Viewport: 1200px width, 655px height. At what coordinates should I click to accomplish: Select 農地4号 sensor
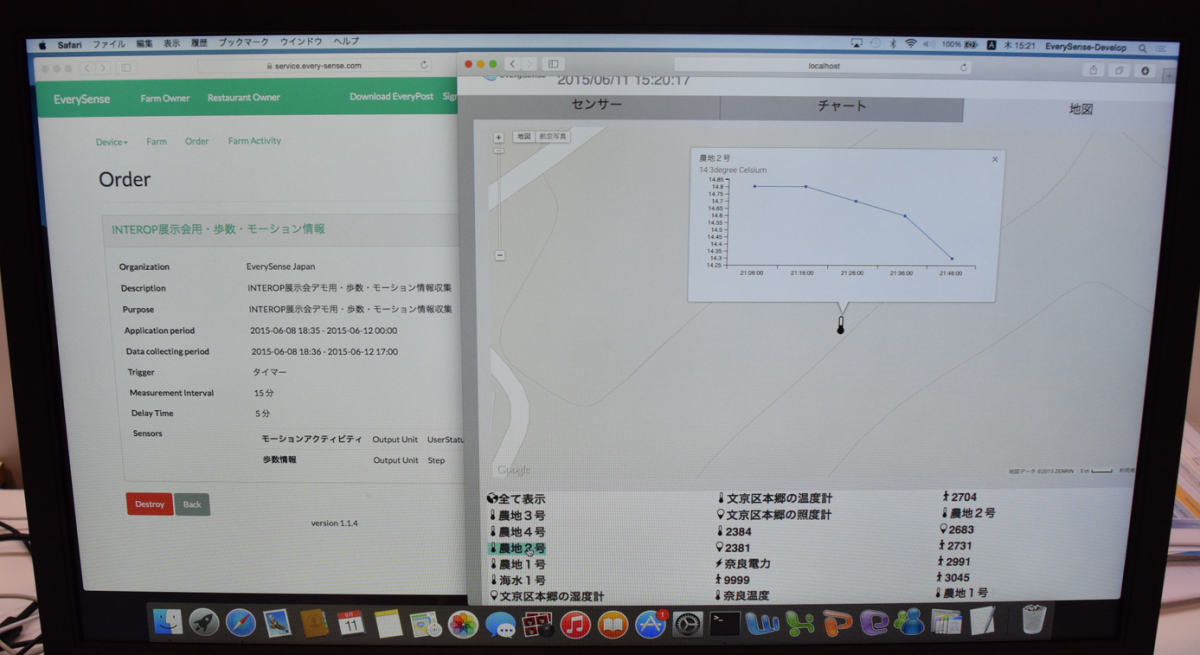517,532
